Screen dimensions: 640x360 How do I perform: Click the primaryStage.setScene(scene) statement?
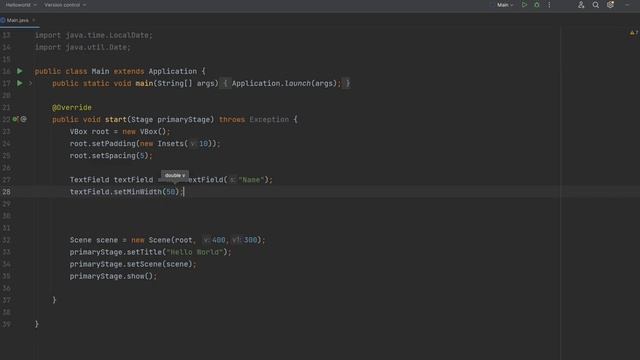coord(133,264)
